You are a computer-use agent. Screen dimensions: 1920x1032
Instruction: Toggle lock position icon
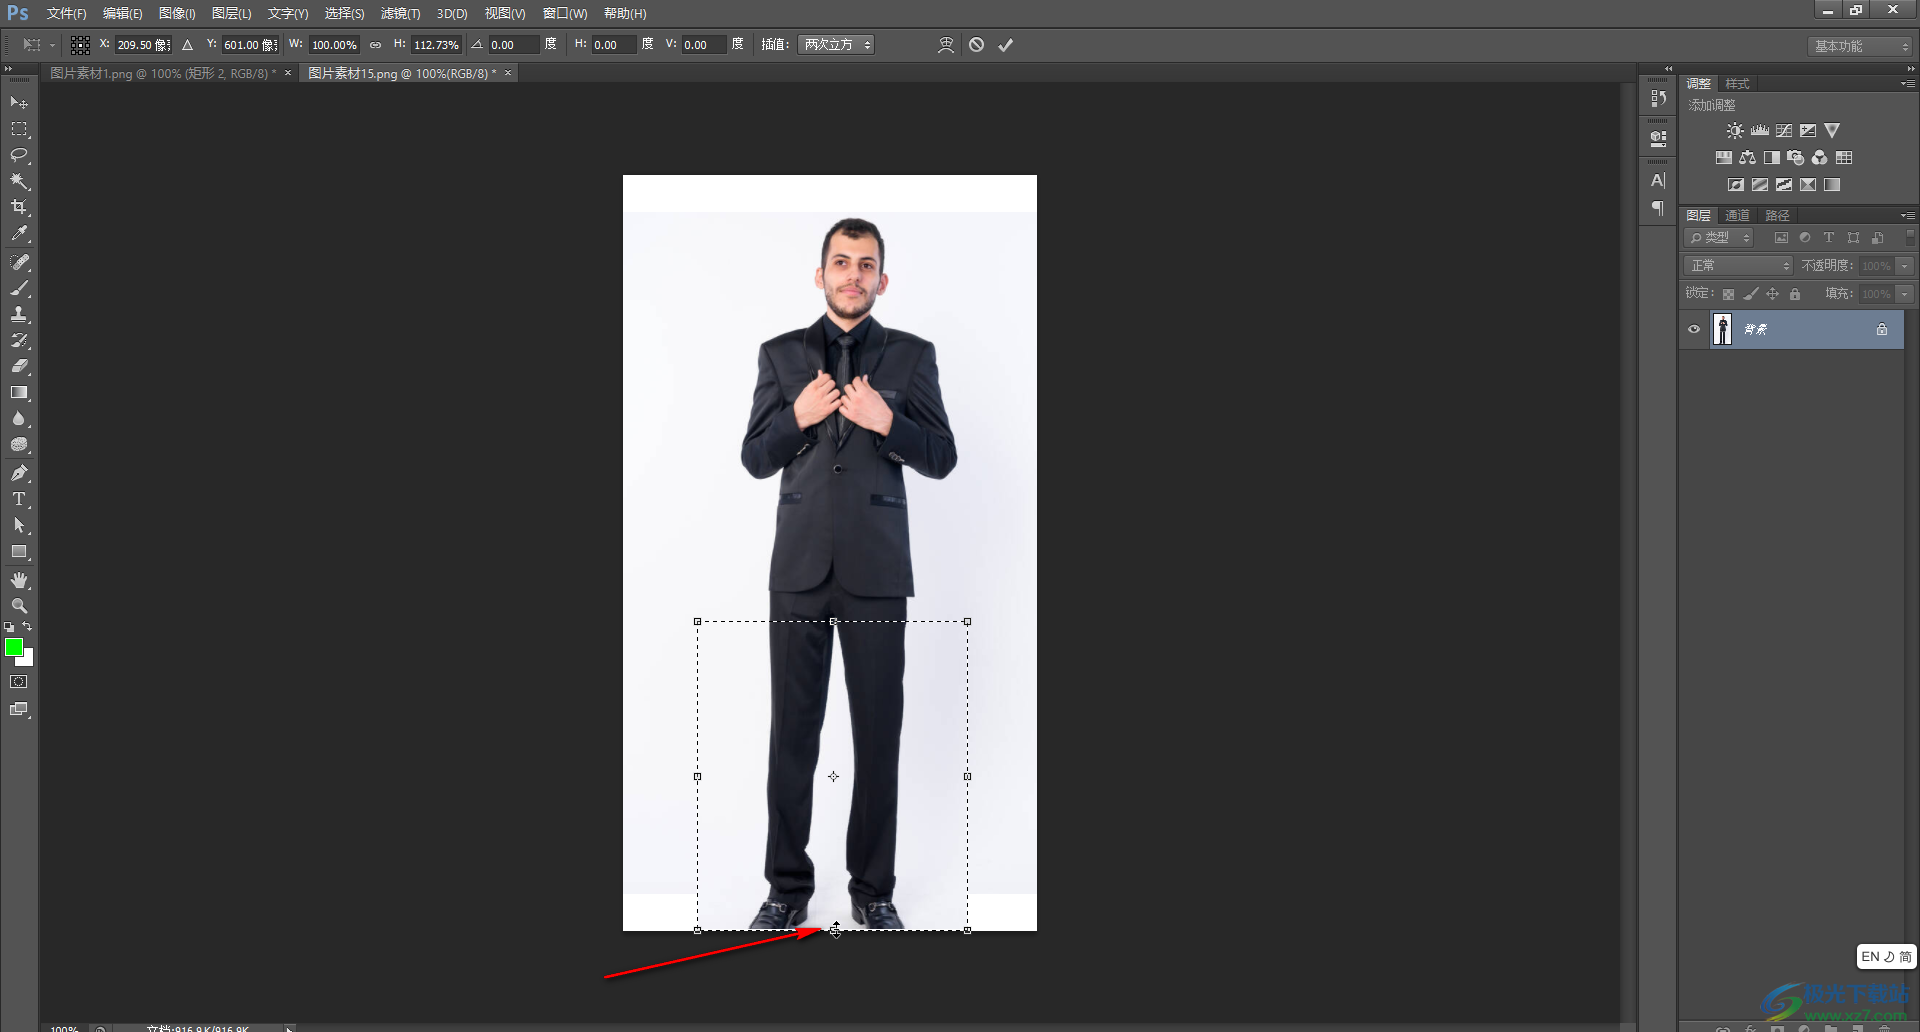coord(1773,294)
